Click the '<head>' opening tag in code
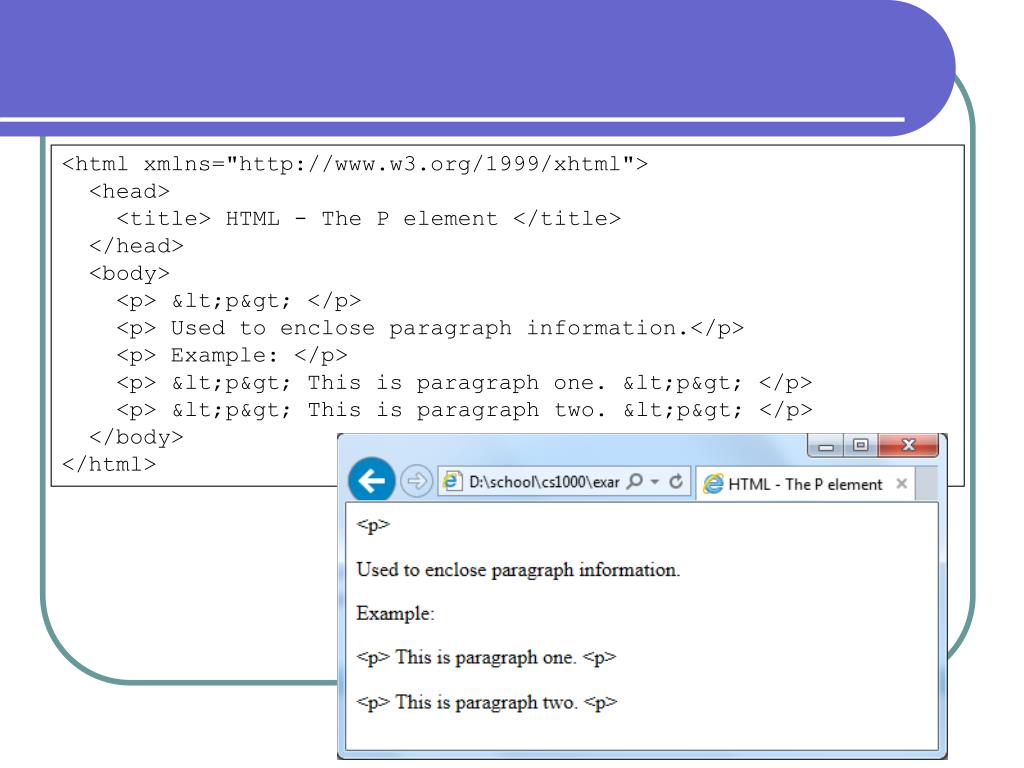Viewport: 1024px width, 768px height. pos(129,191)
